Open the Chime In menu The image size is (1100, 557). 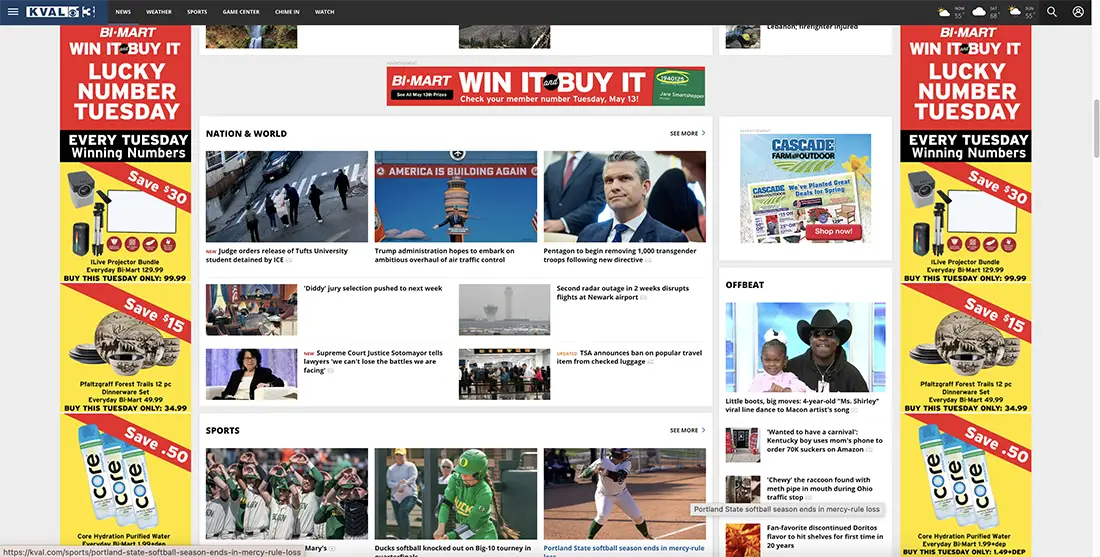coord(287,12)
